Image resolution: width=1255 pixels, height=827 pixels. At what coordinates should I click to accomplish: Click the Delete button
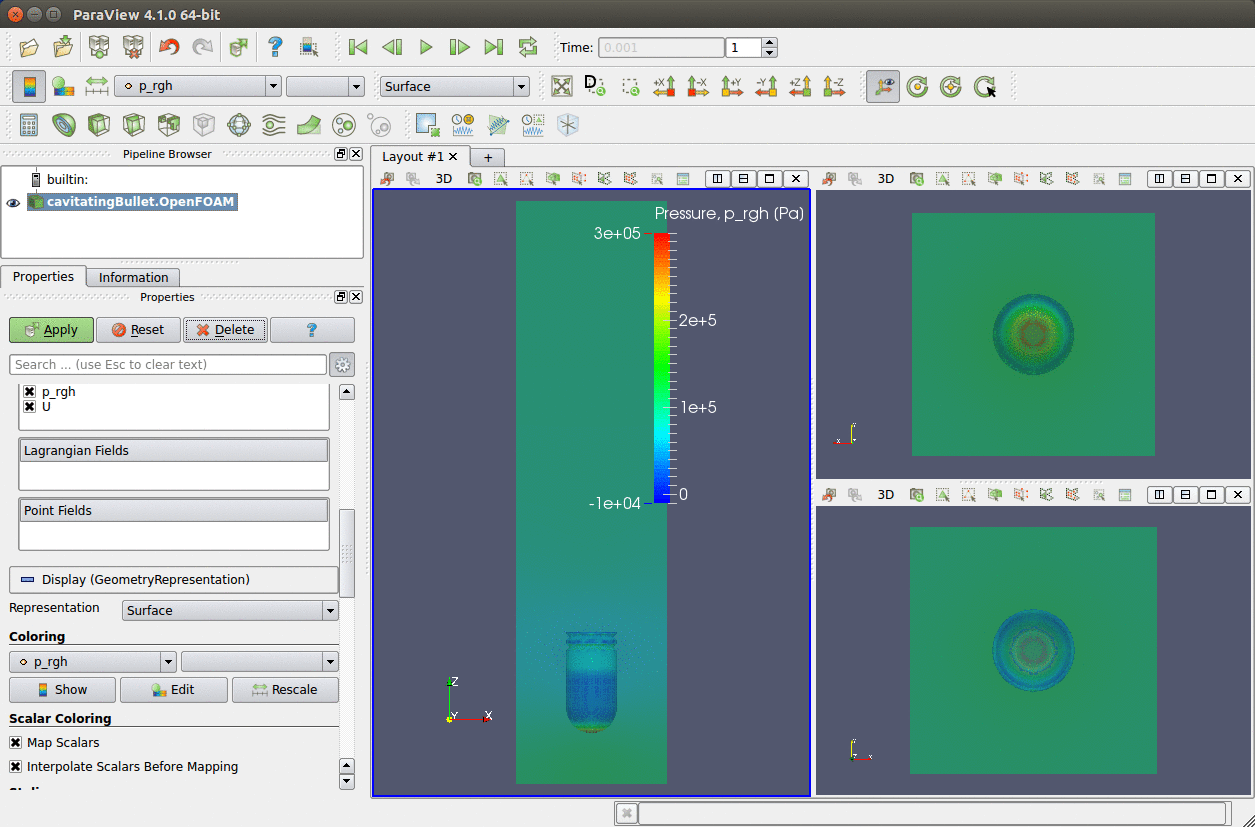tap(226, 330)
